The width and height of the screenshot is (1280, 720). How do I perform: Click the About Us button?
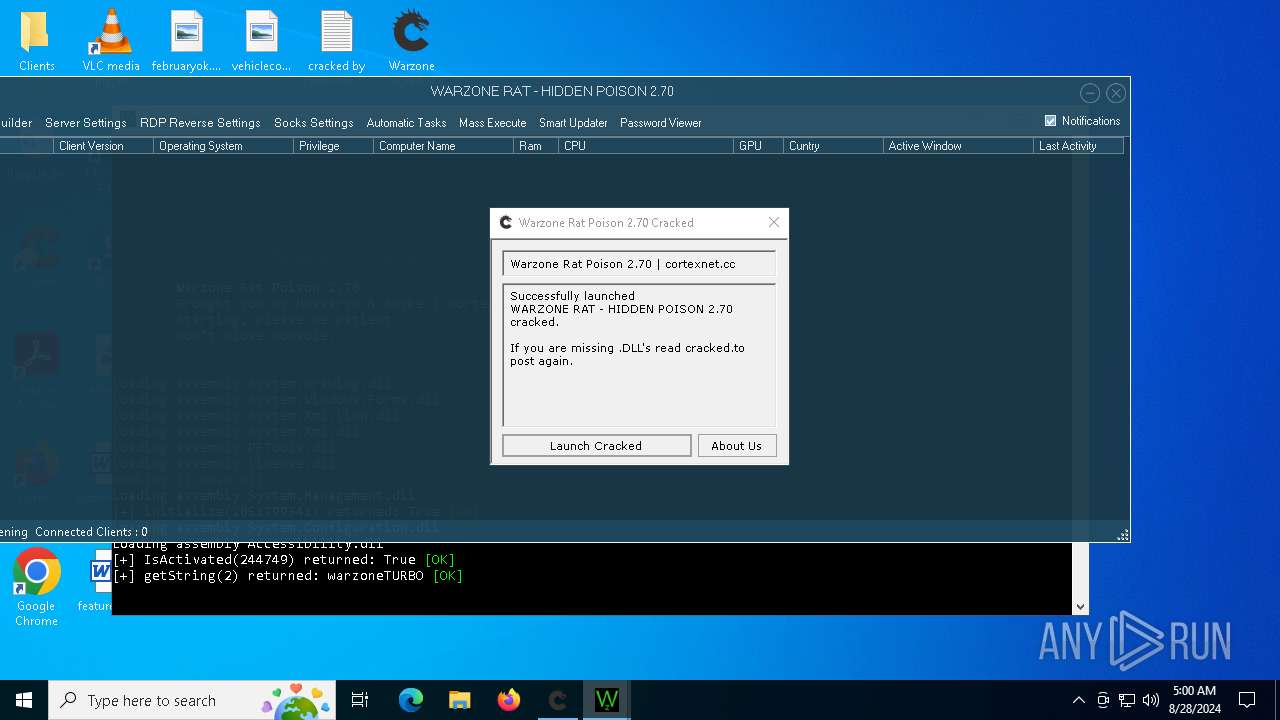point(736,446)
